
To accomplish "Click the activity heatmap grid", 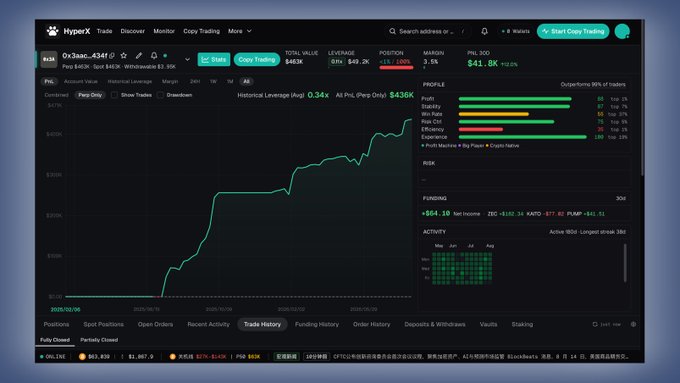I will [x=462, y=268].
